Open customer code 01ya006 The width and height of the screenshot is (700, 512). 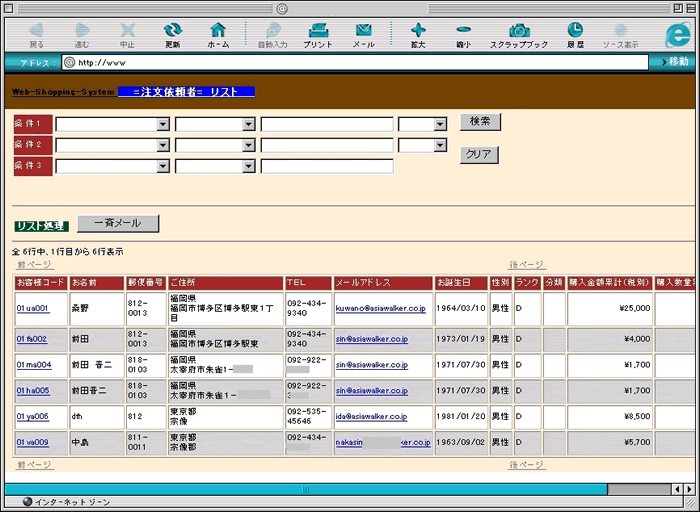(32, 417)
